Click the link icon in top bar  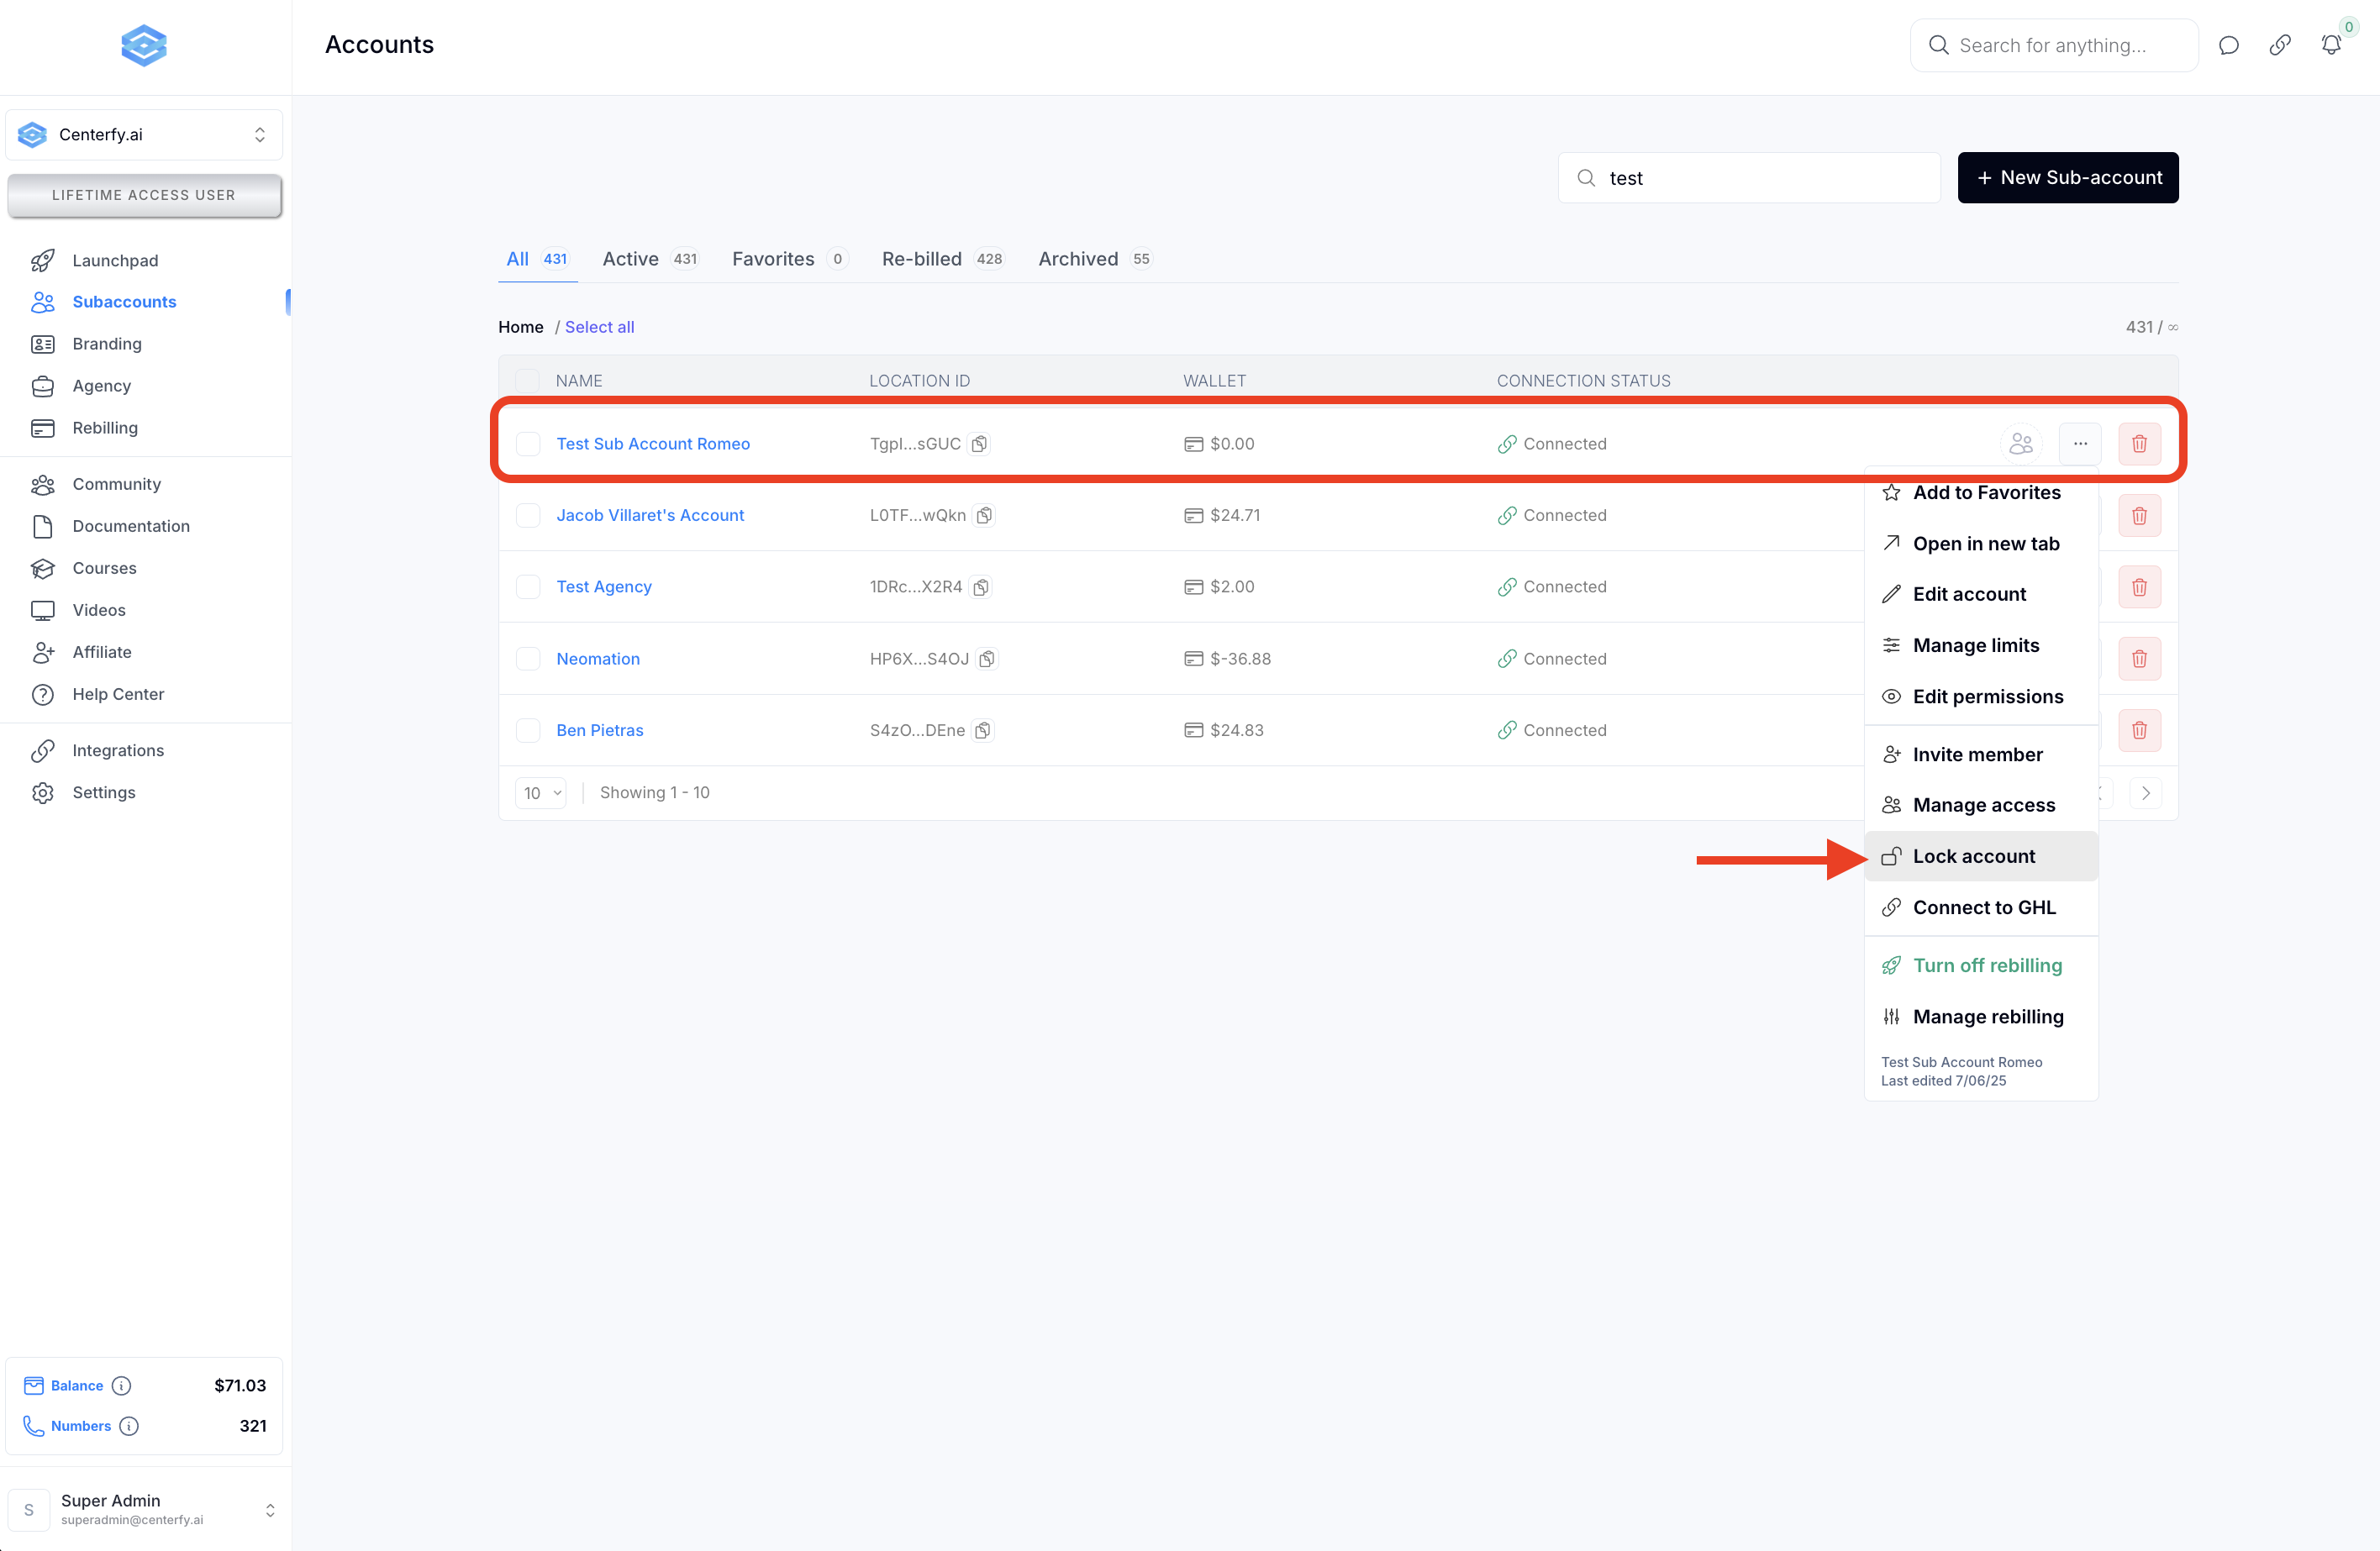[x=2279, y=45]
